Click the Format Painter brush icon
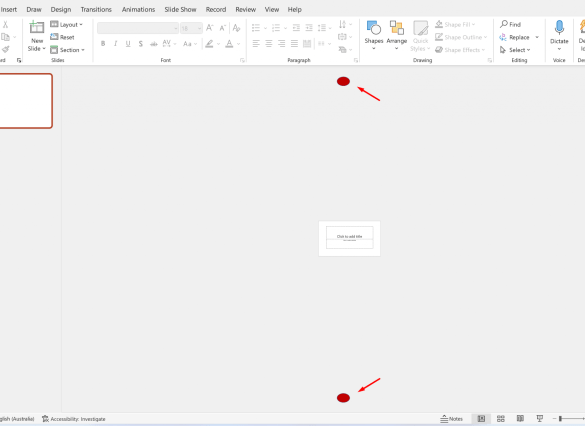 [5, 49]
